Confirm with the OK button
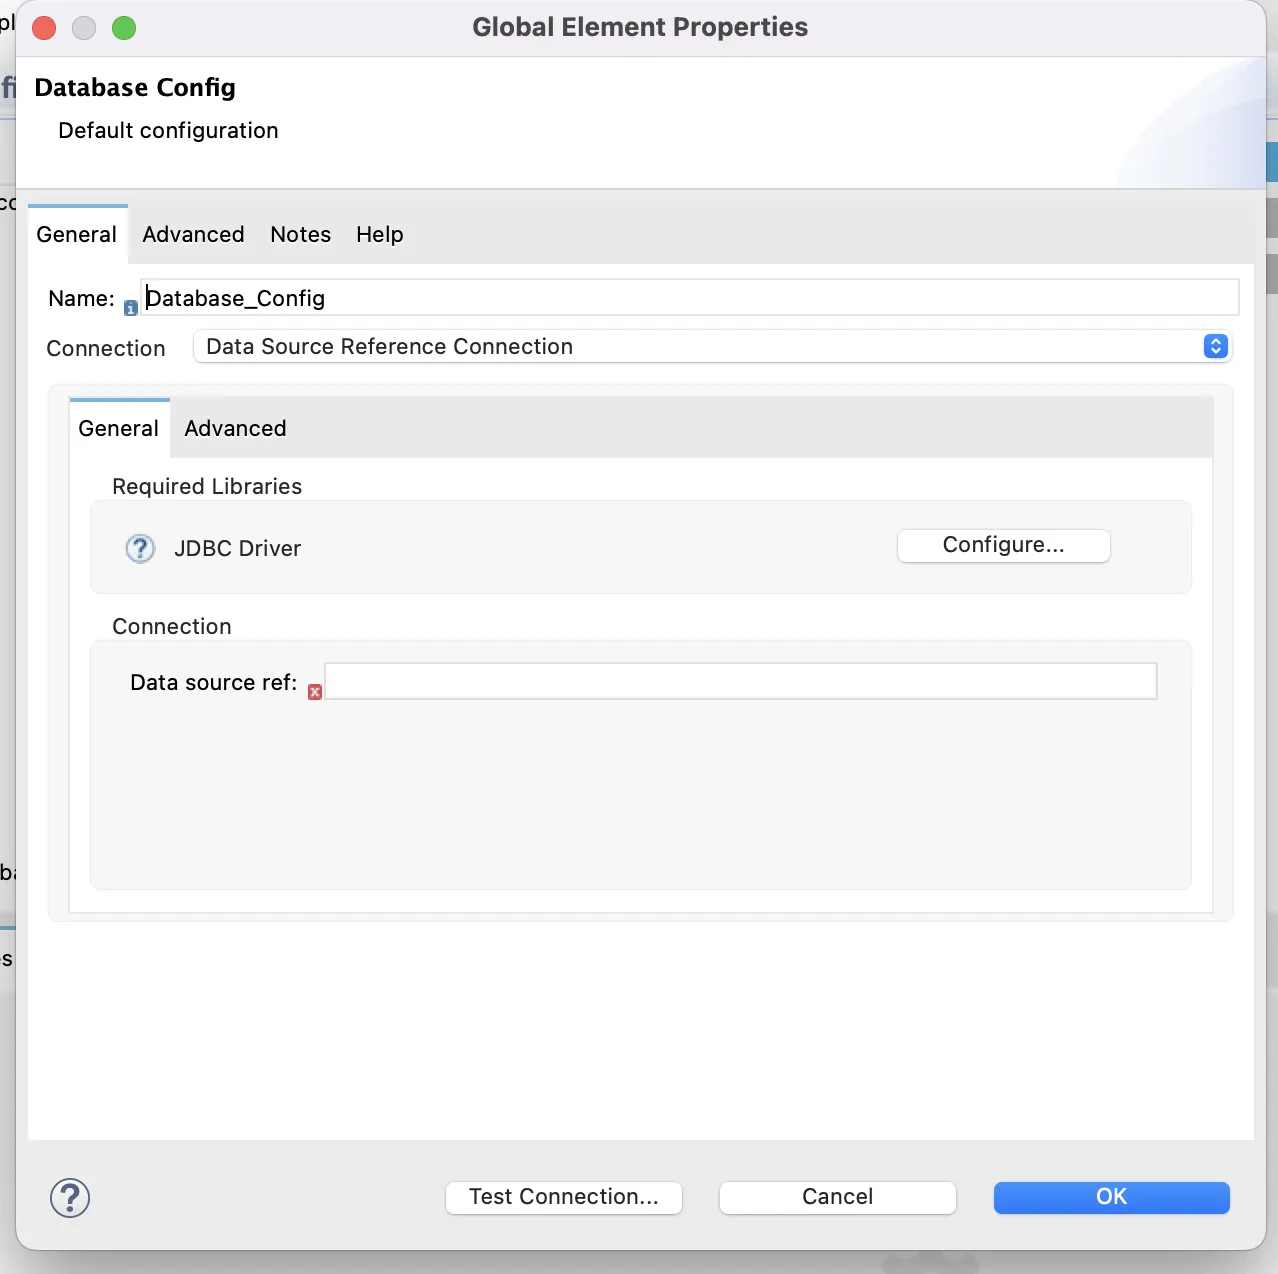 pos(1111,1197)
